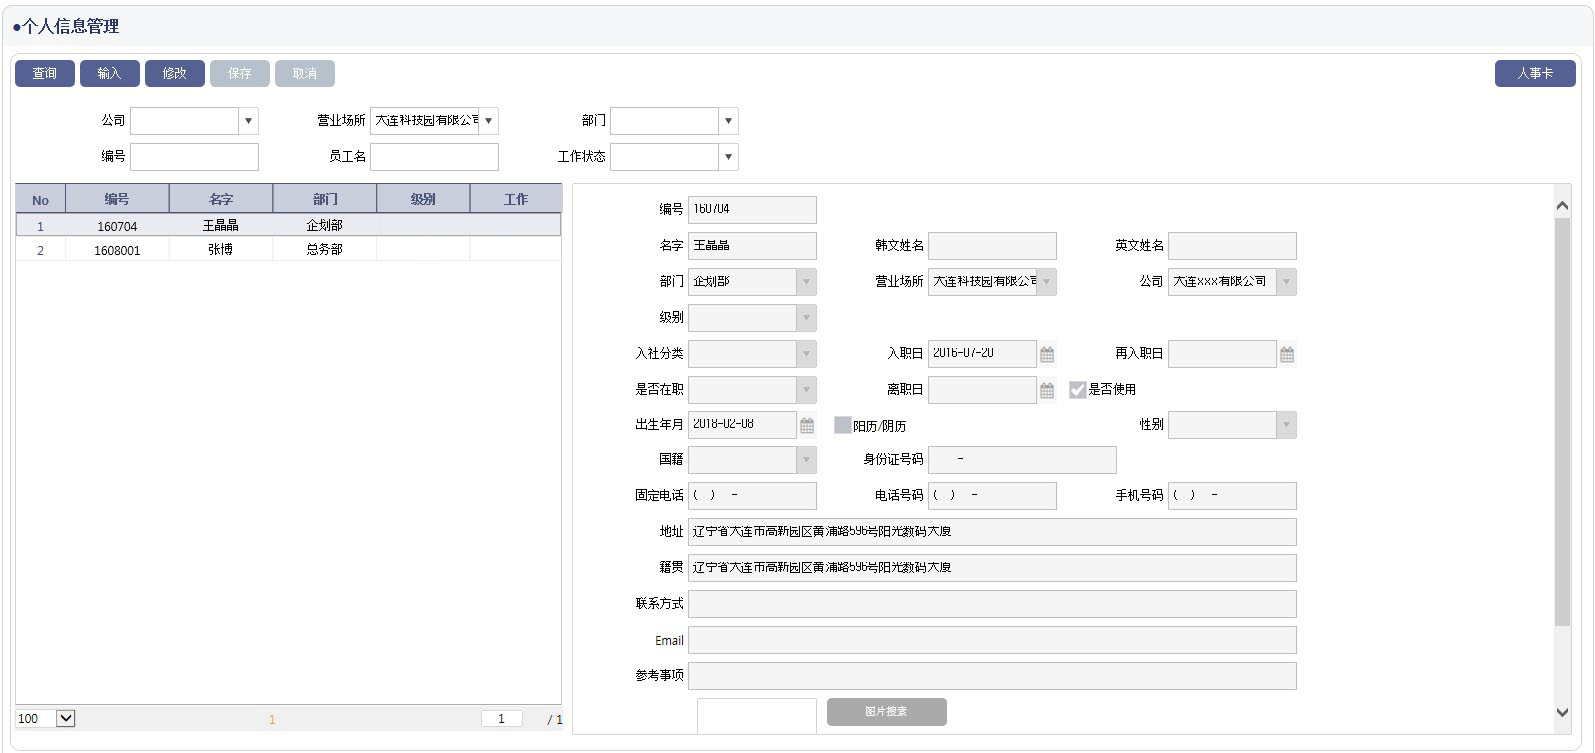Click the 查询 button

[45, 73]
